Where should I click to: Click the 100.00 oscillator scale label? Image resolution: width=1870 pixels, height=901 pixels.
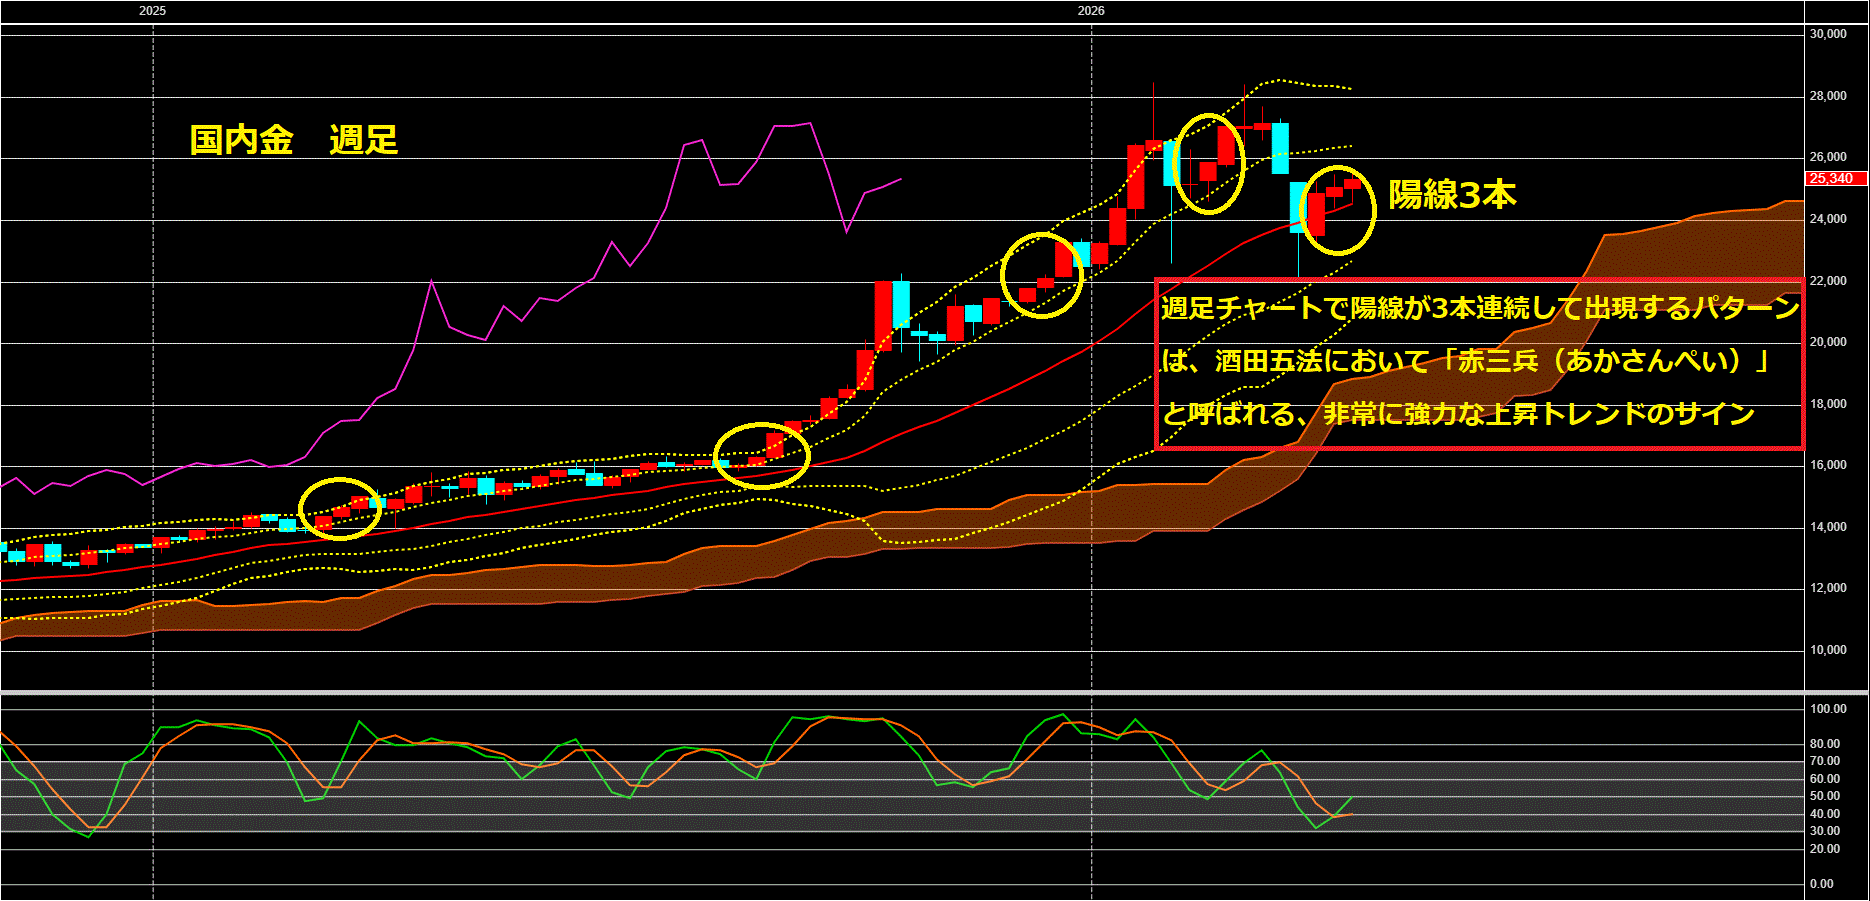(1827, 709)
